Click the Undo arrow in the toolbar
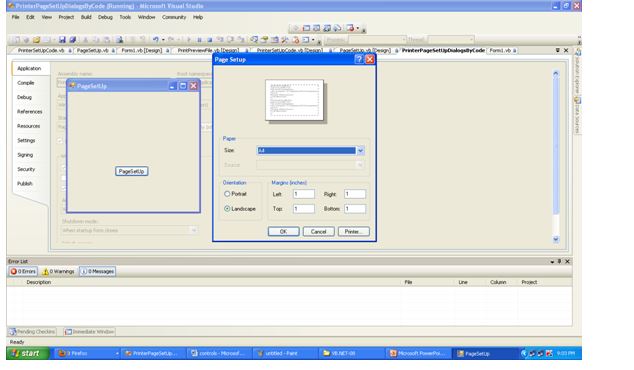 click(x=156, y=40)
